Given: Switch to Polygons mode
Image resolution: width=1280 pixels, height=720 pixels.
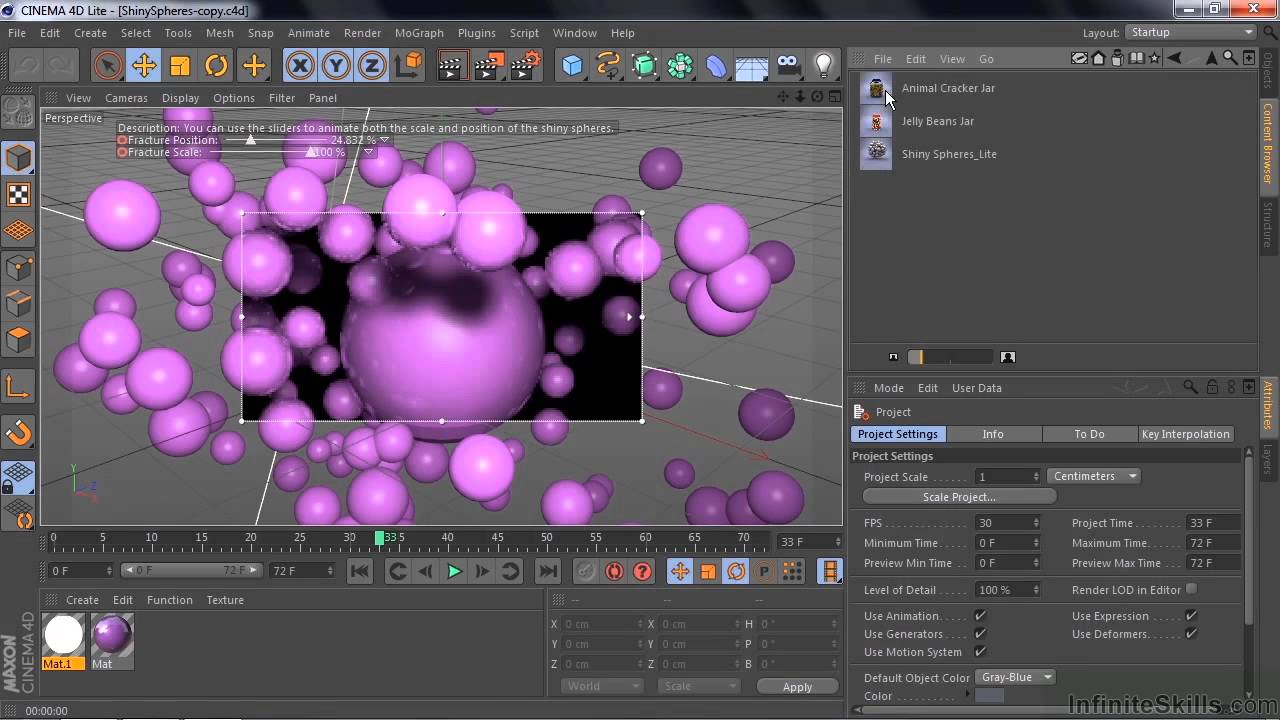Looking at the screenshot, I should 18,341.
